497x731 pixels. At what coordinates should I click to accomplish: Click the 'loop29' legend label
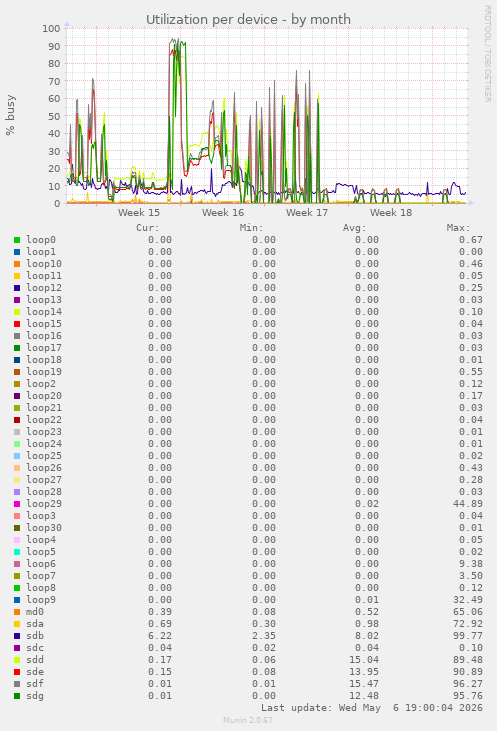coord(44,504)
